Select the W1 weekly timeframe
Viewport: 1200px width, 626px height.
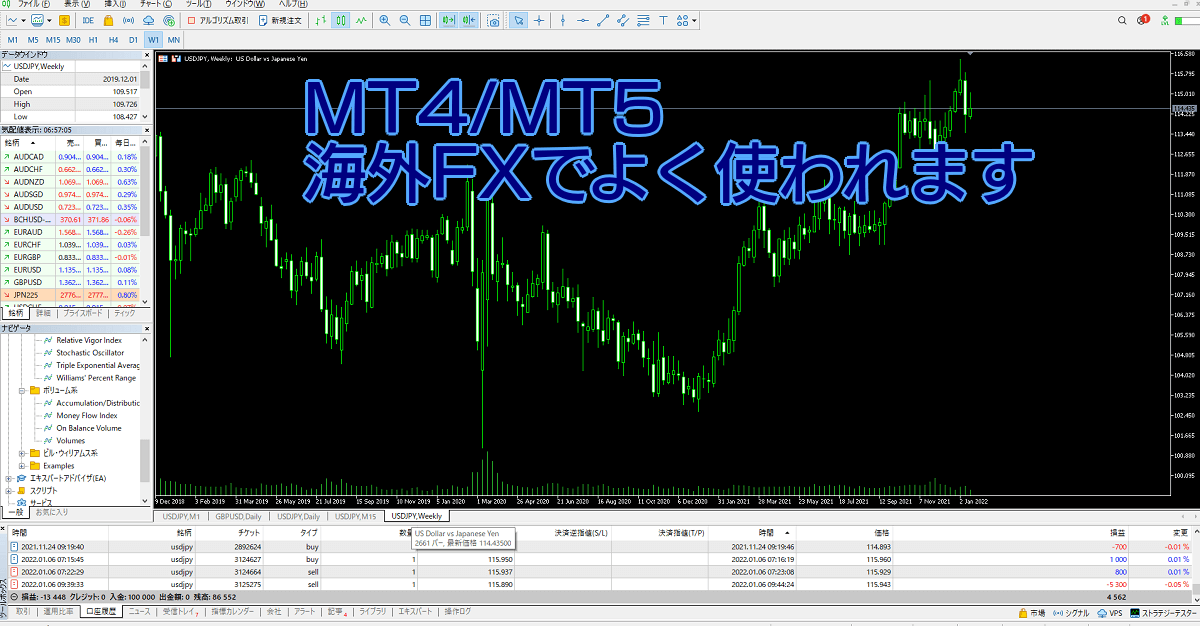pyautogui.click(x=153, y=40)
